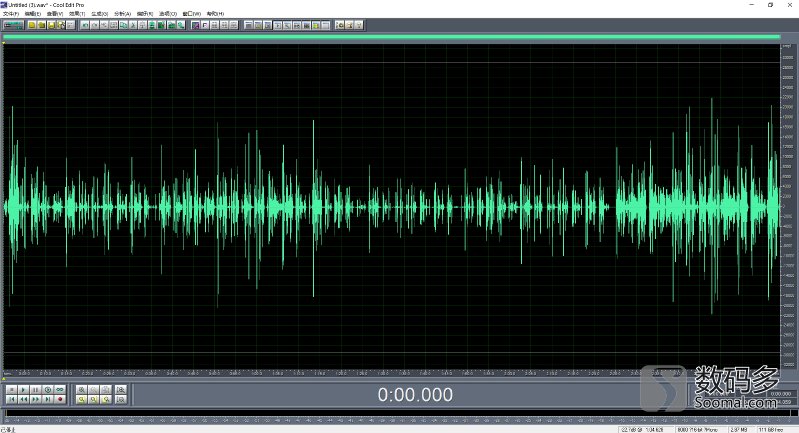Toggle loop playback with the infinity button
Image resolution: width=799 pixels, height=433 pixels.
click(60, 390)
